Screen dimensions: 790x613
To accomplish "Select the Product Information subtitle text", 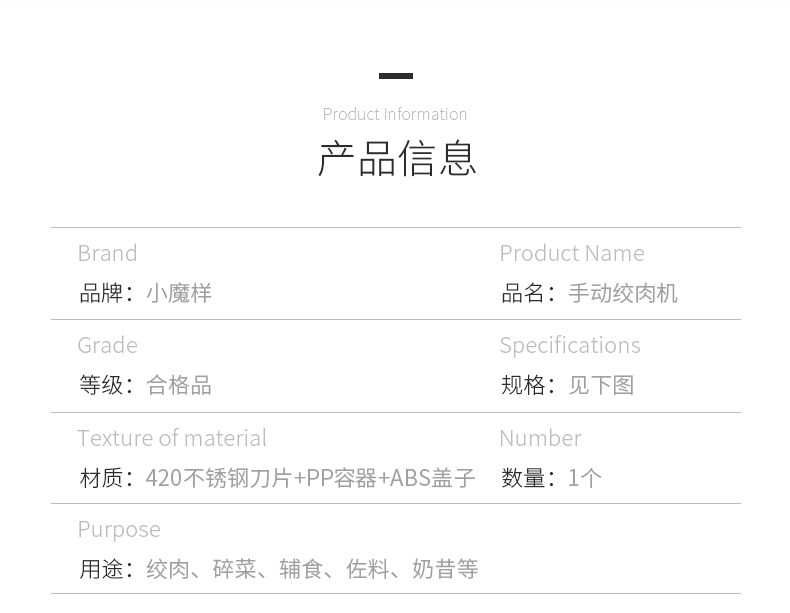I will (394, 114).
